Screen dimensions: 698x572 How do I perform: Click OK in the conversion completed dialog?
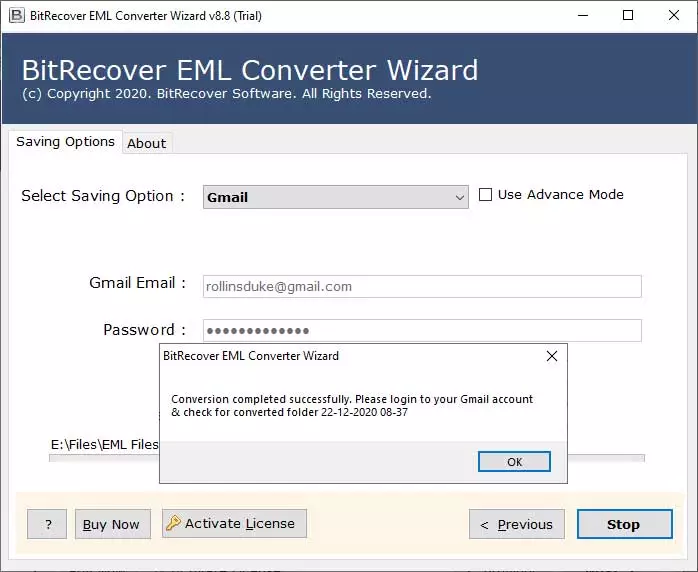514,462
